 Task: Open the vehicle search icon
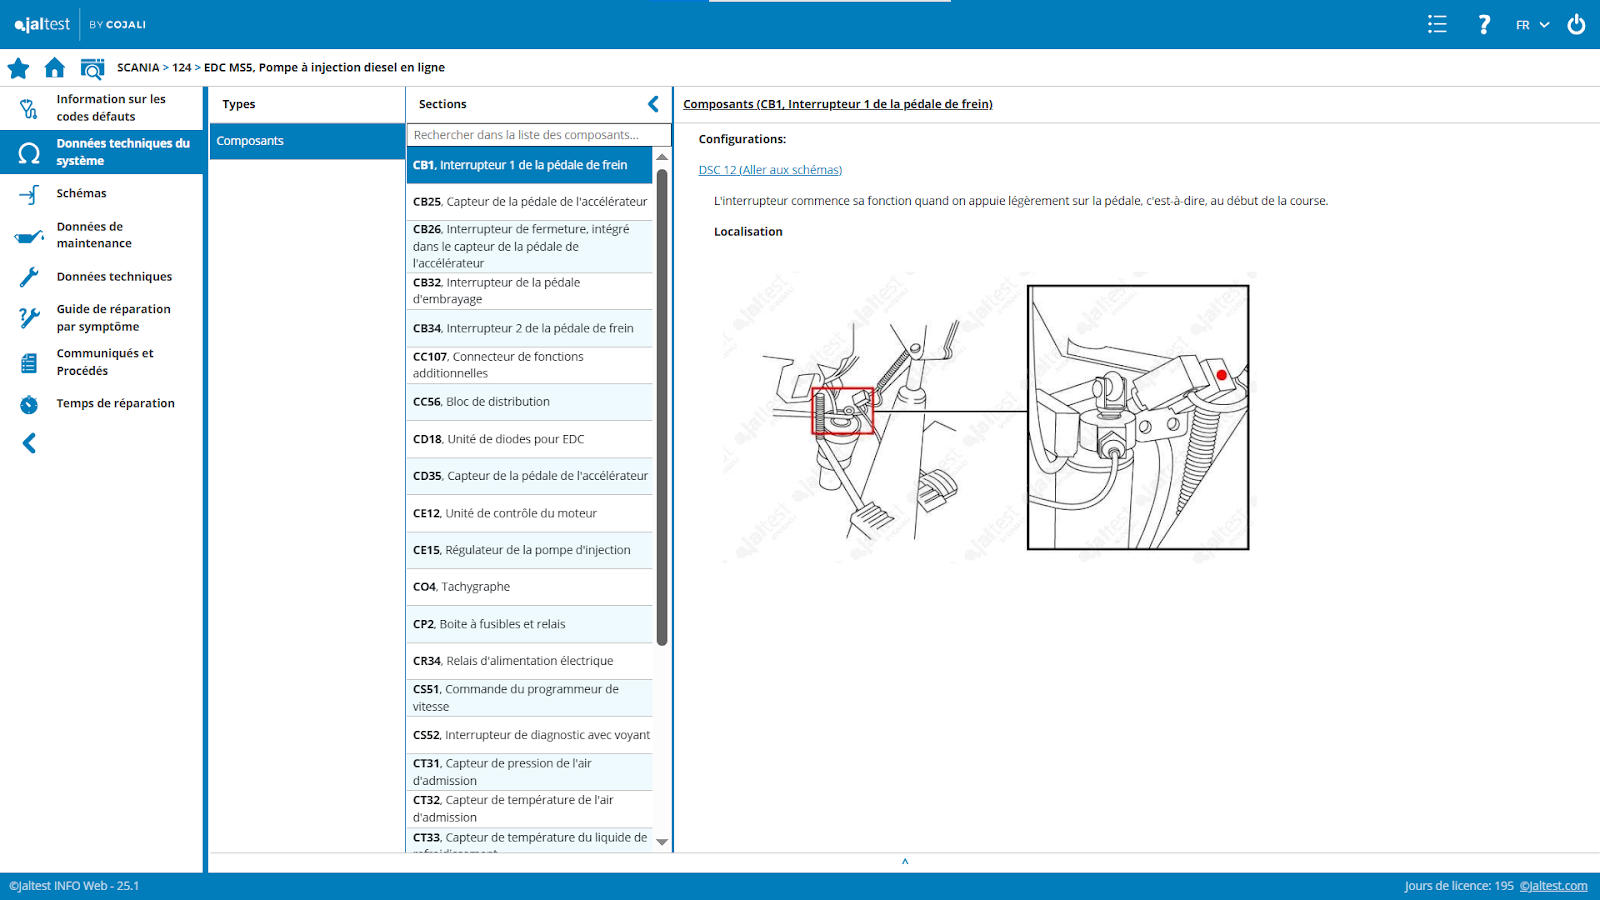point(92,68)
